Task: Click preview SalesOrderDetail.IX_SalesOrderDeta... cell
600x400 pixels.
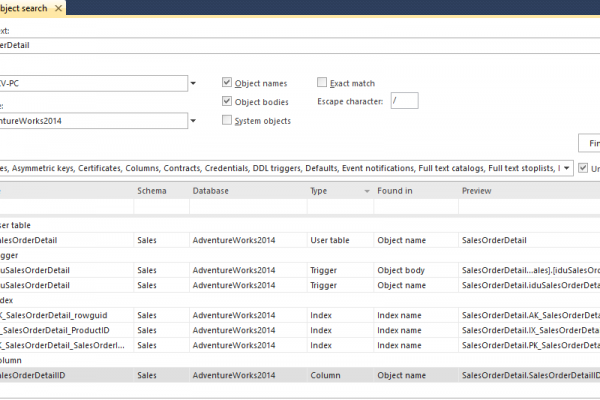Action: pos(529,330)
